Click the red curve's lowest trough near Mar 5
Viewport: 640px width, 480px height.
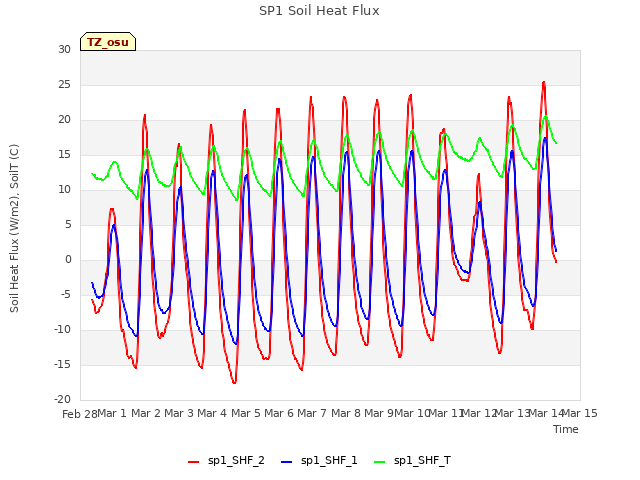point(234,382)
